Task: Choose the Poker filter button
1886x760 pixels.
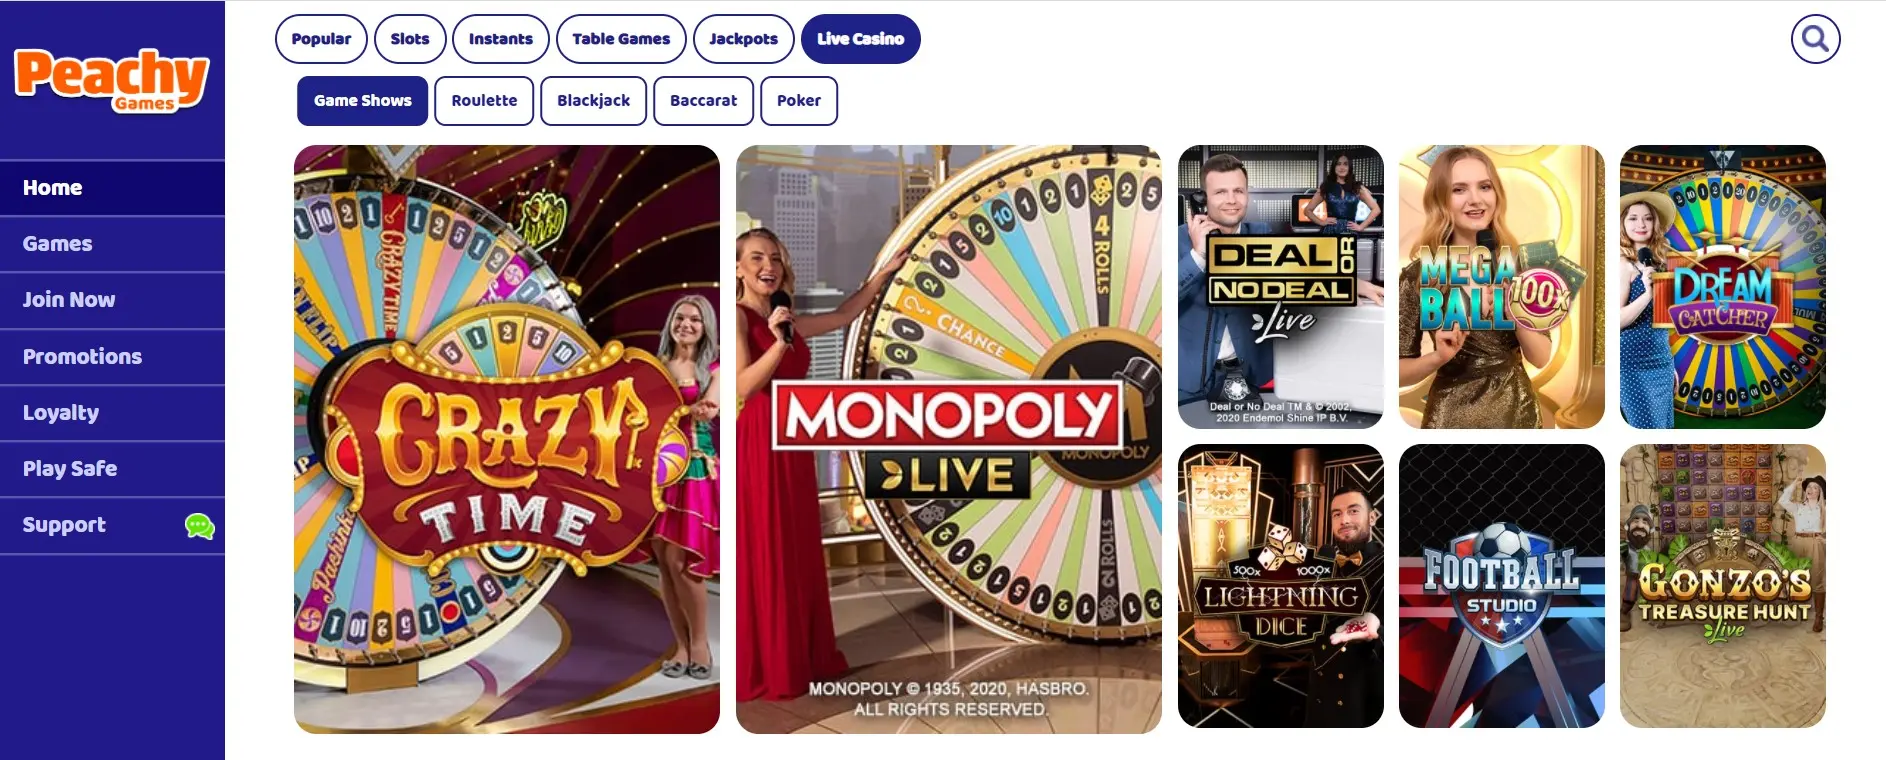Action: pos(799,101)
